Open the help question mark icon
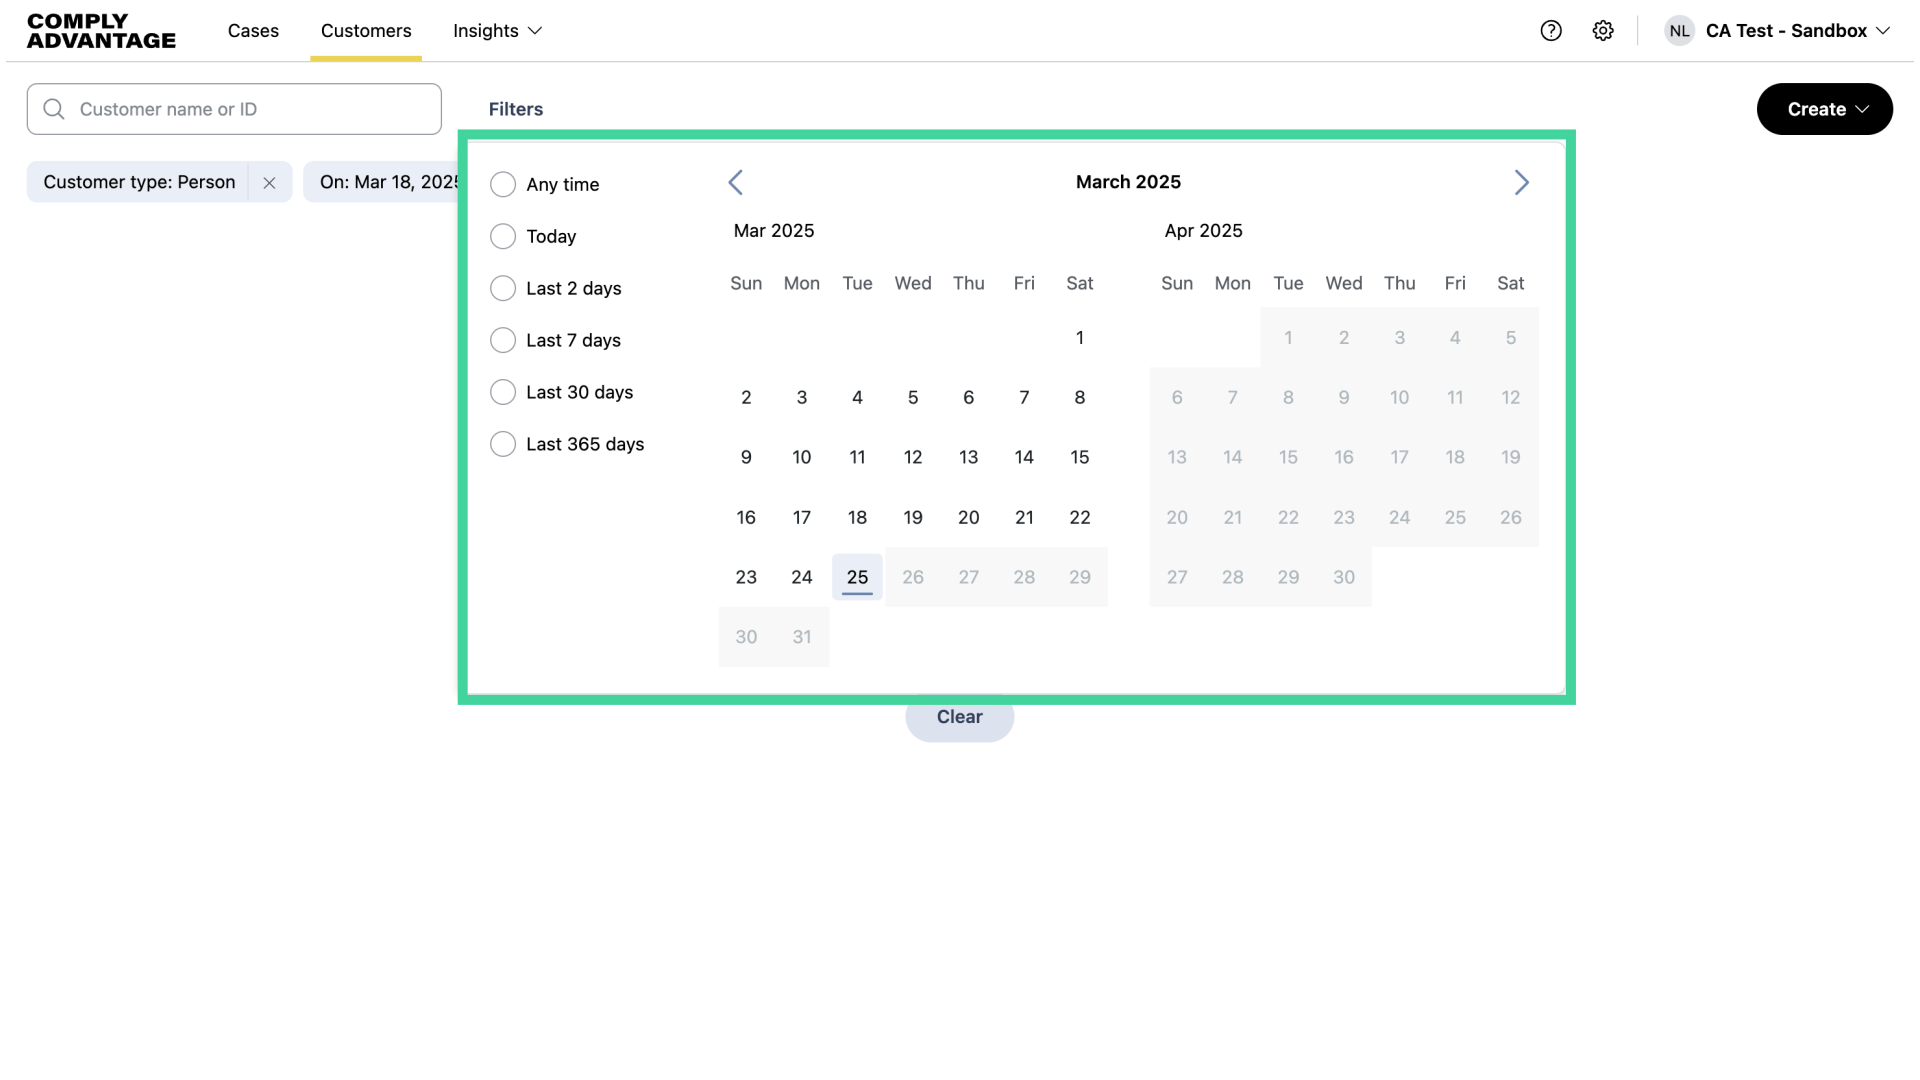 point(1551,31)
